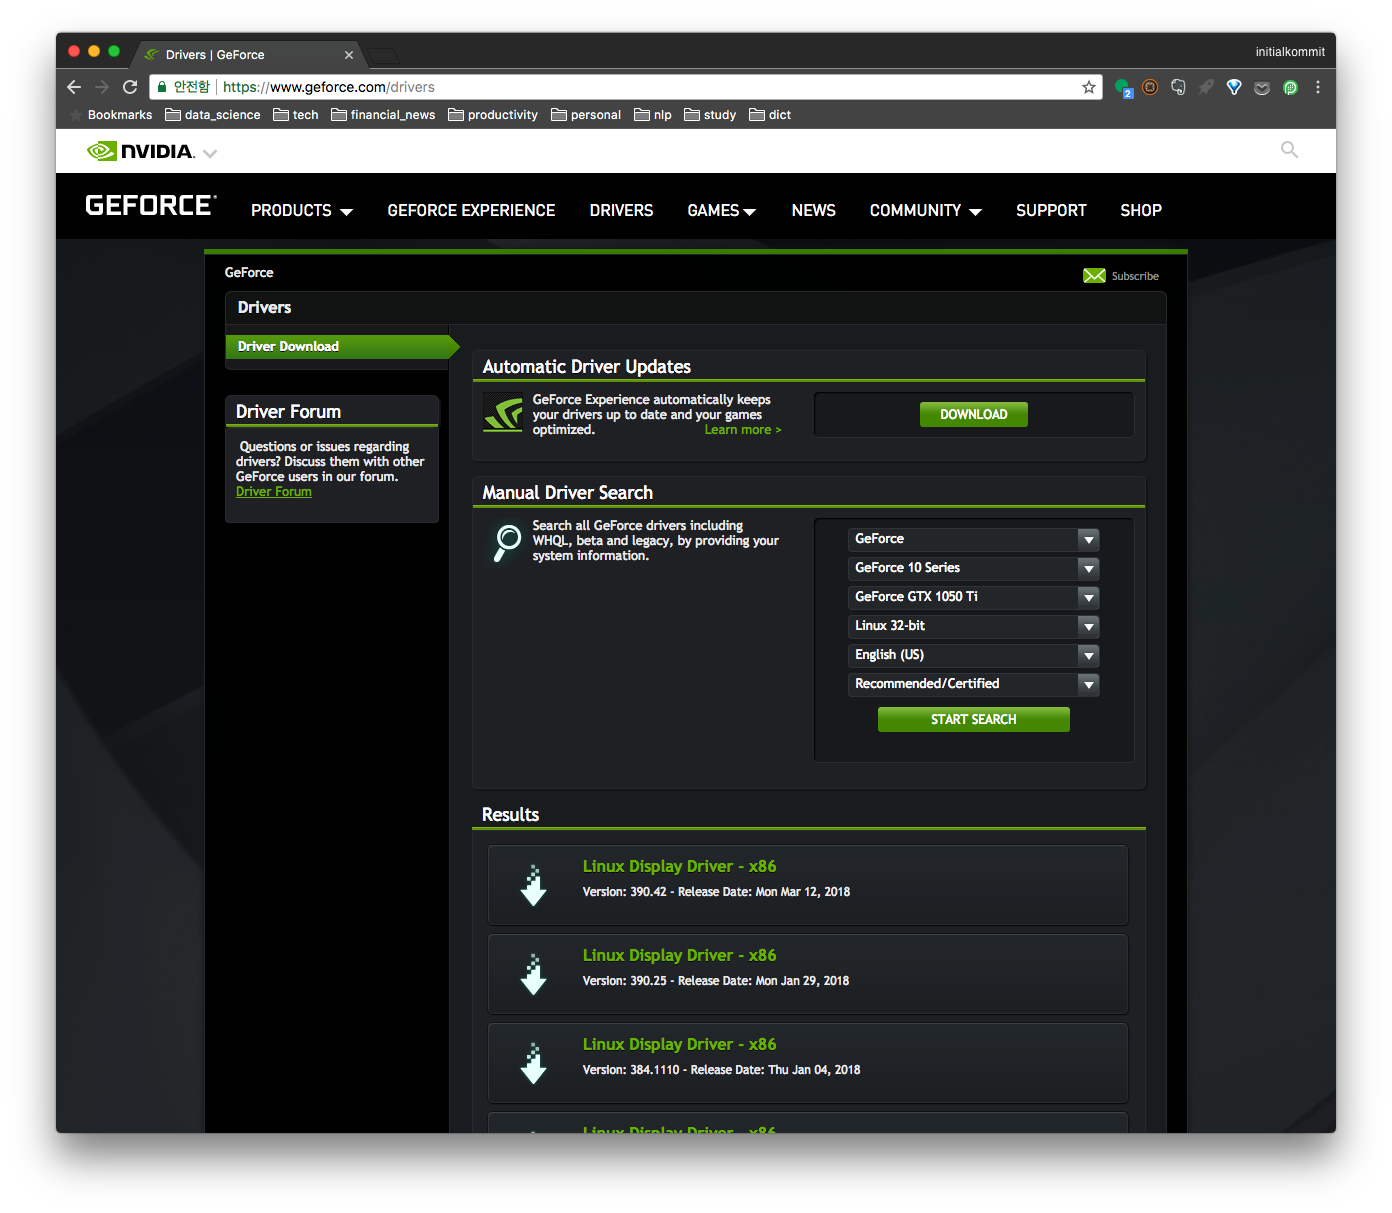Open the GeForce GTX 1050 Ti dropdown
This screenshot has height=1213, width=1392.
(x=973, y=597)
